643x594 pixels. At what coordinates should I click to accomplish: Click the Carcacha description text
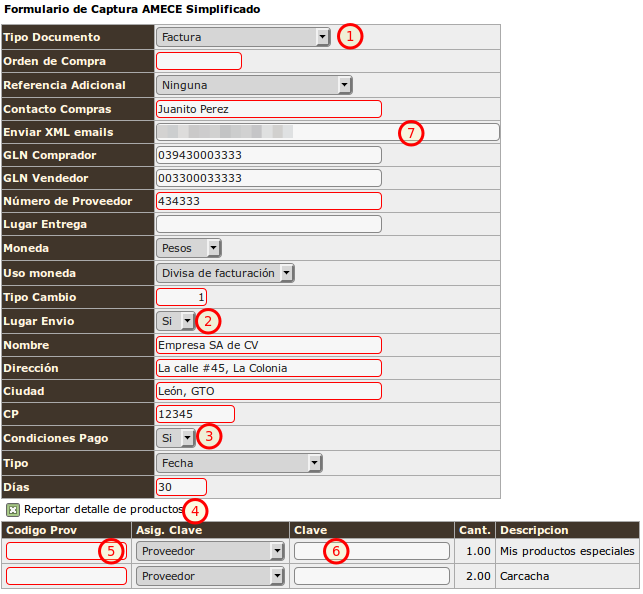pos(524,576)
